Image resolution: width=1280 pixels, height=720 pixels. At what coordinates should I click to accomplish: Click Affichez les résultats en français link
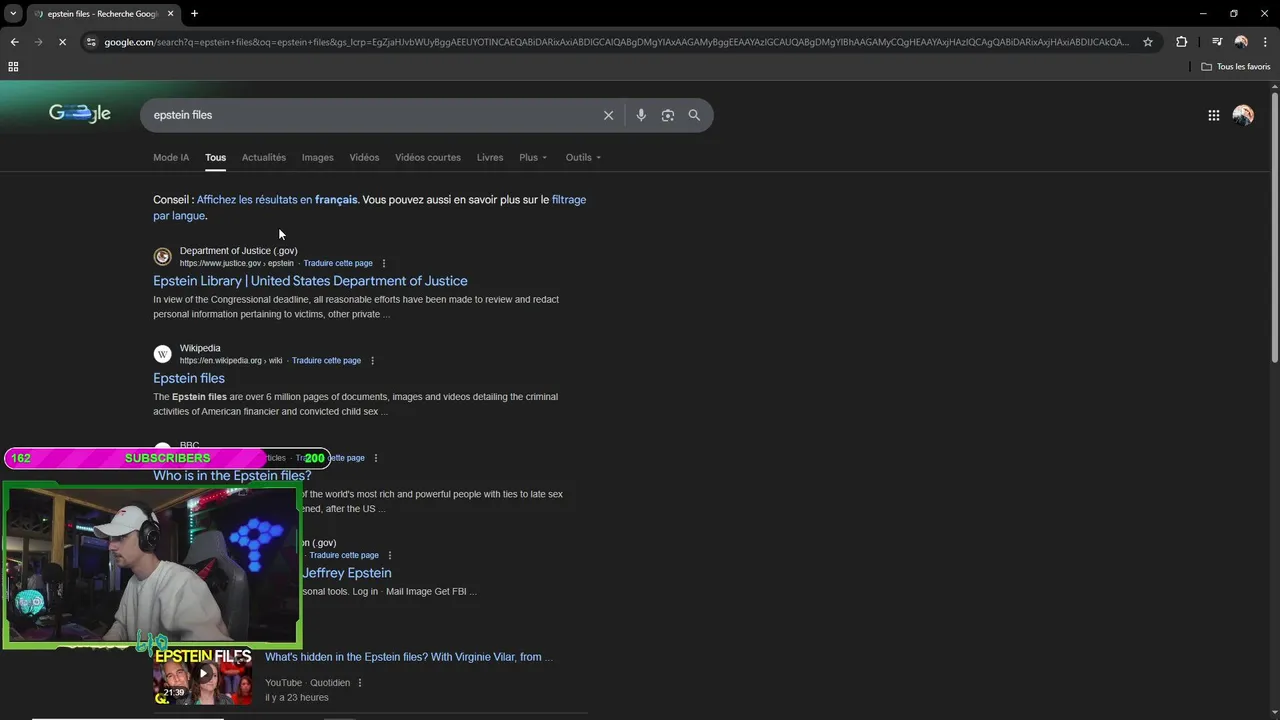(277, 200)
